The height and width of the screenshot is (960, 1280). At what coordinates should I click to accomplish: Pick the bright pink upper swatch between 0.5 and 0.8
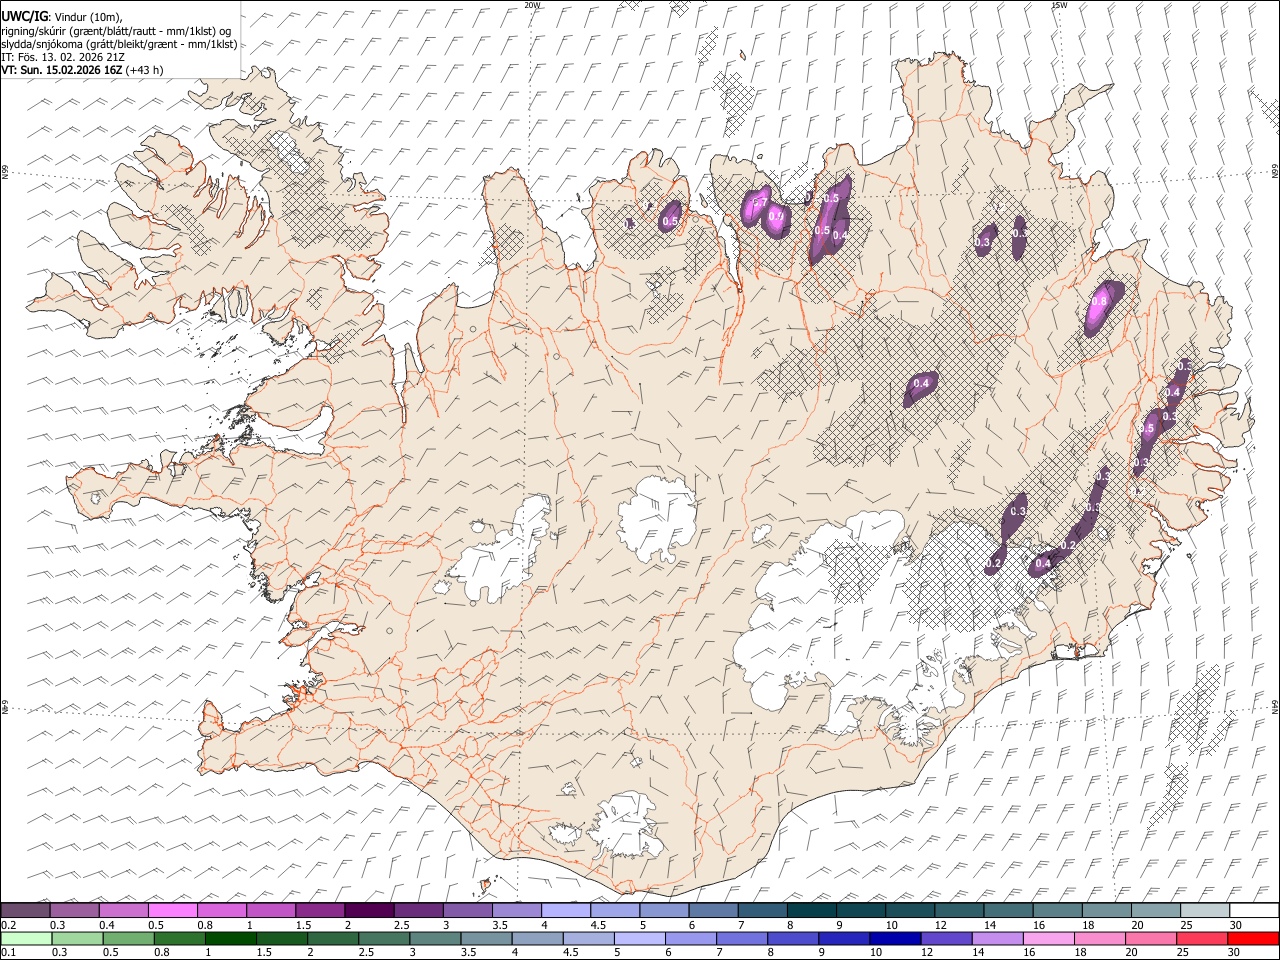pos(173,911)
